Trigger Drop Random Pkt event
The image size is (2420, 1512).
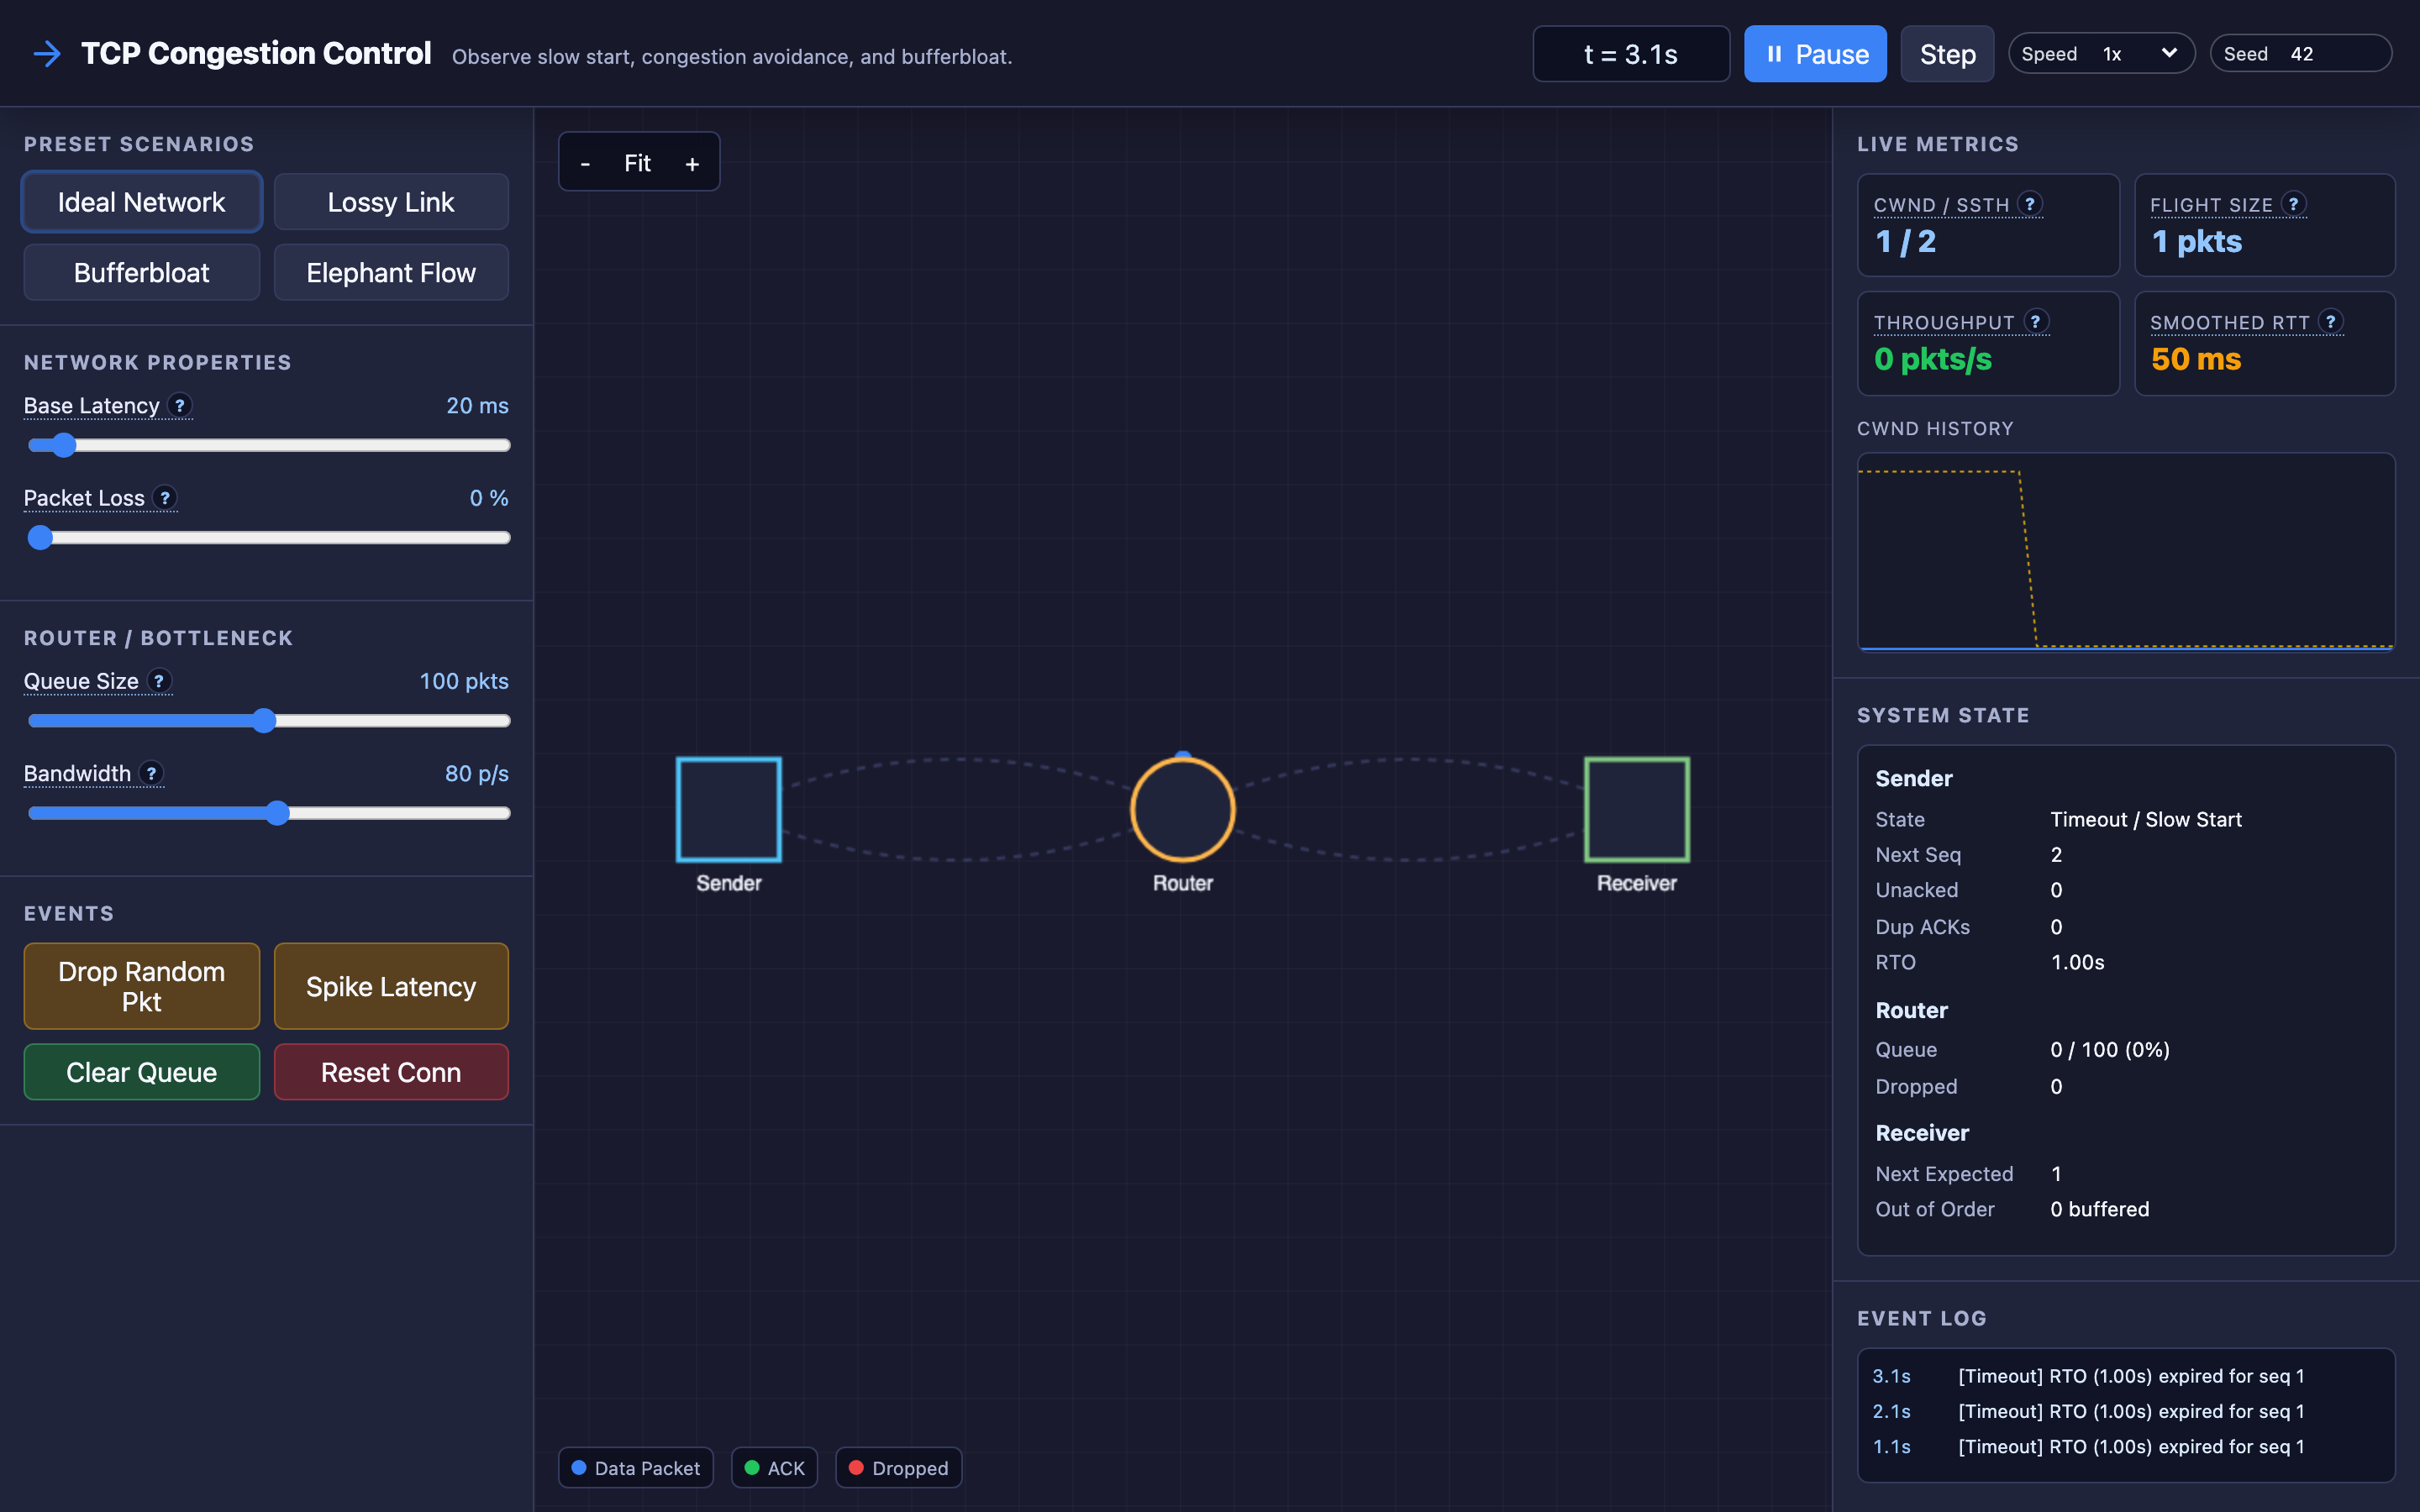point(142,986)
